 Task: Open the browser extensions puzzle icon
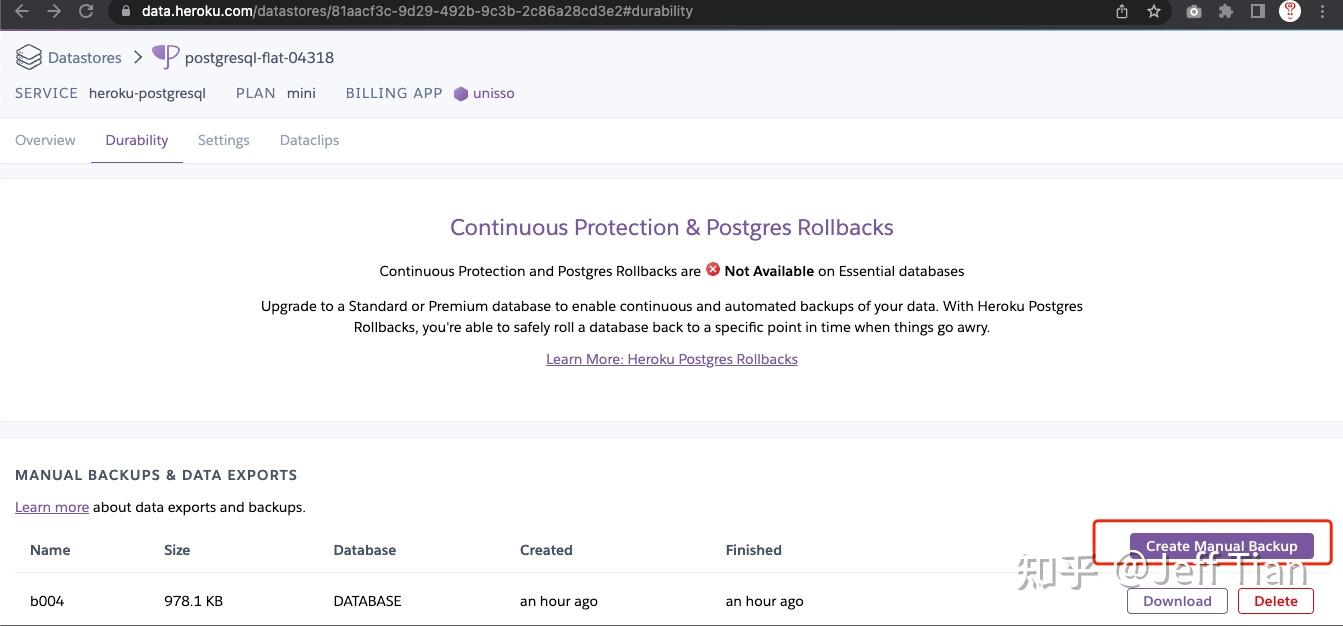click(1226, 11)
